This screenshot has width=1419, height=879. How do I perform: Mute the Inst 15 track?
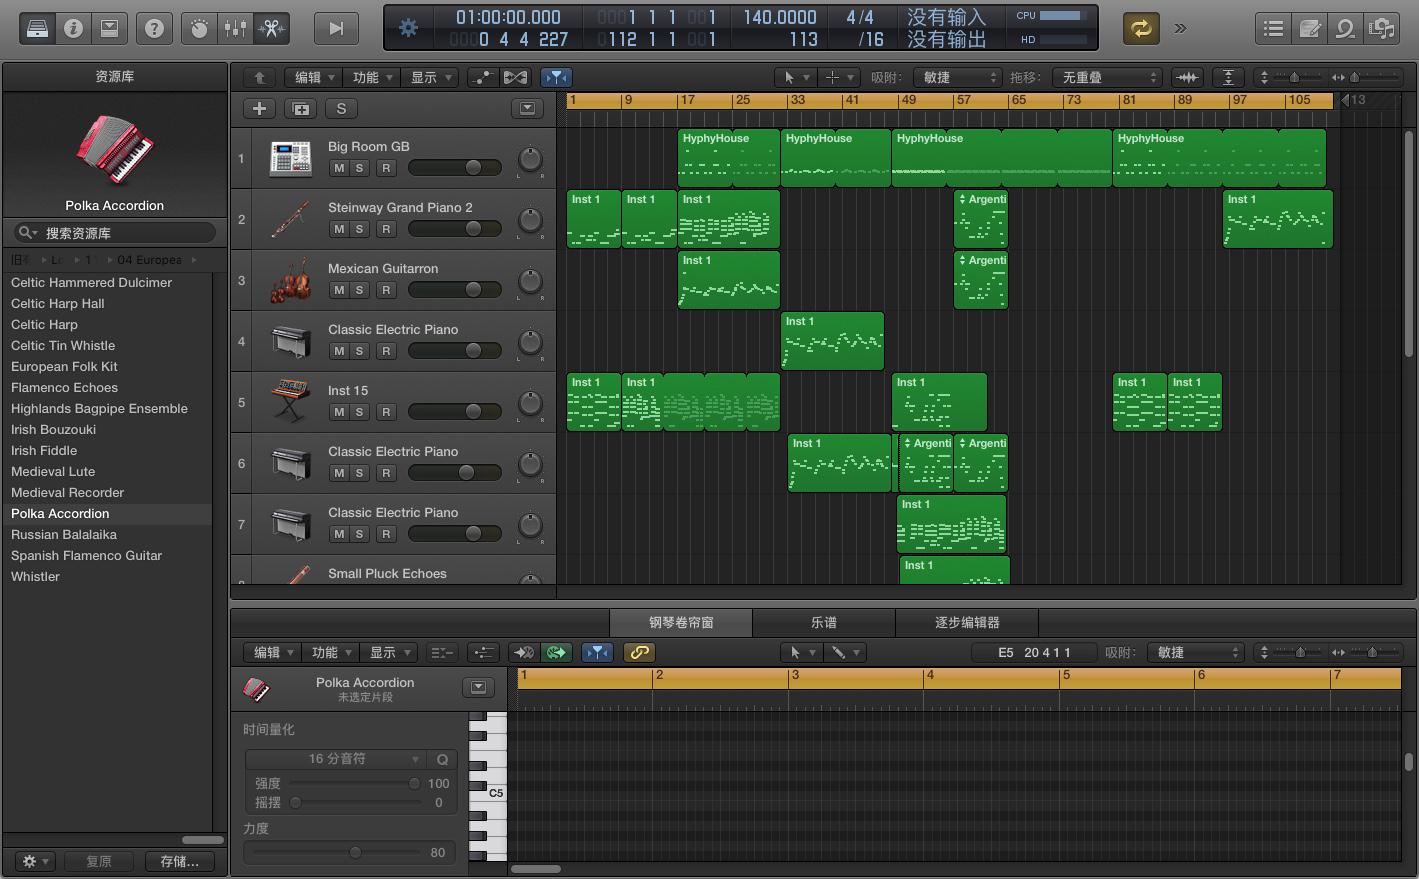(x=339, y=412)
